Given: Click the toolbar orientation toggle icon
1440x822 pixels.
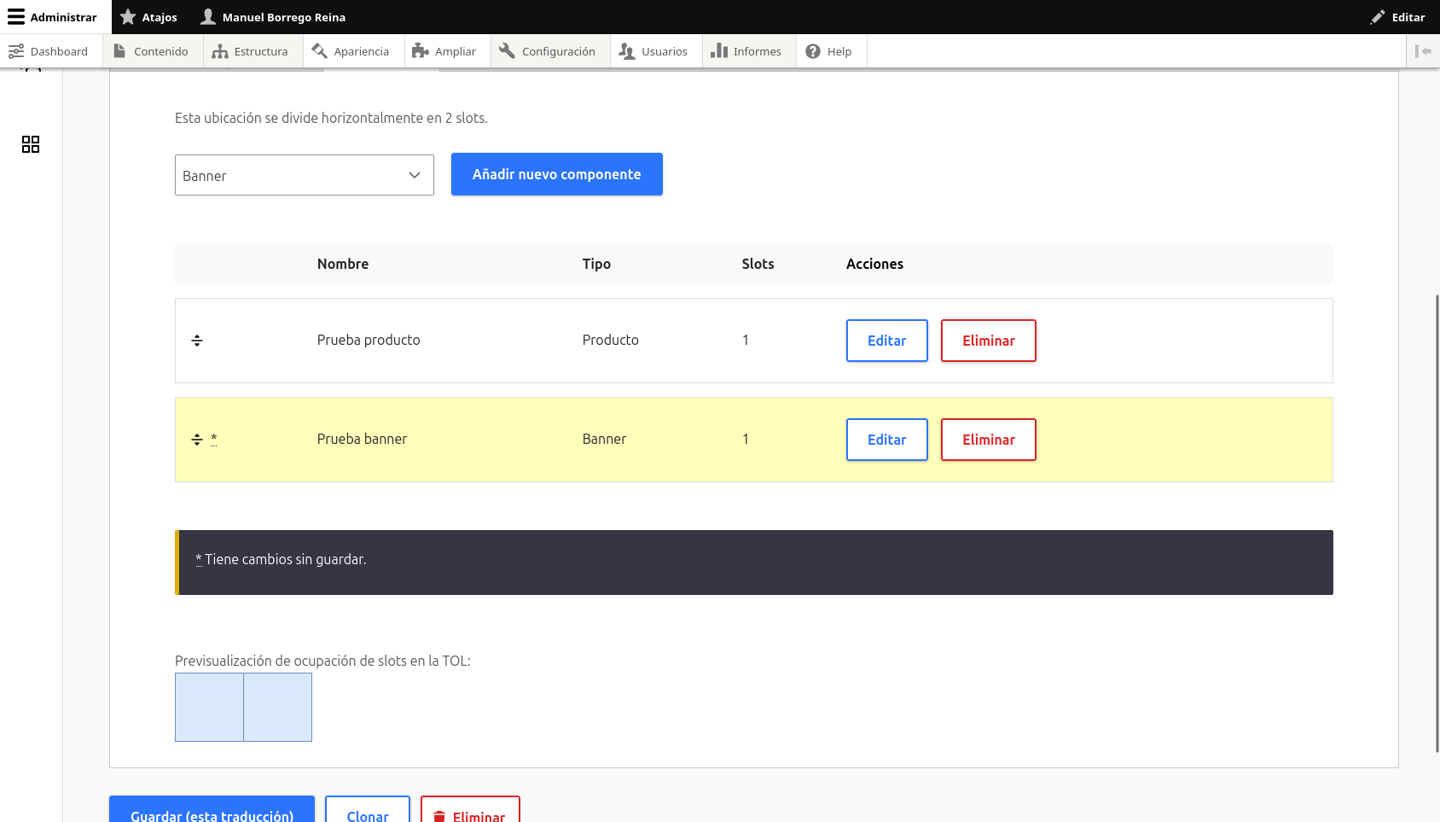Looking at the screenshot, I should pyautogui.click(x=1423, y=51).
